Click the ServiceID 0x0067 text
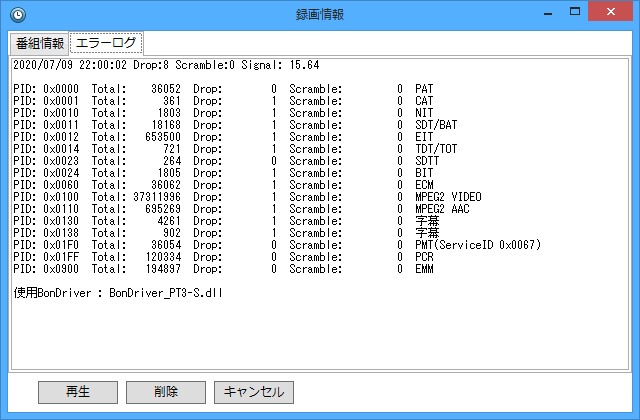 487,245
